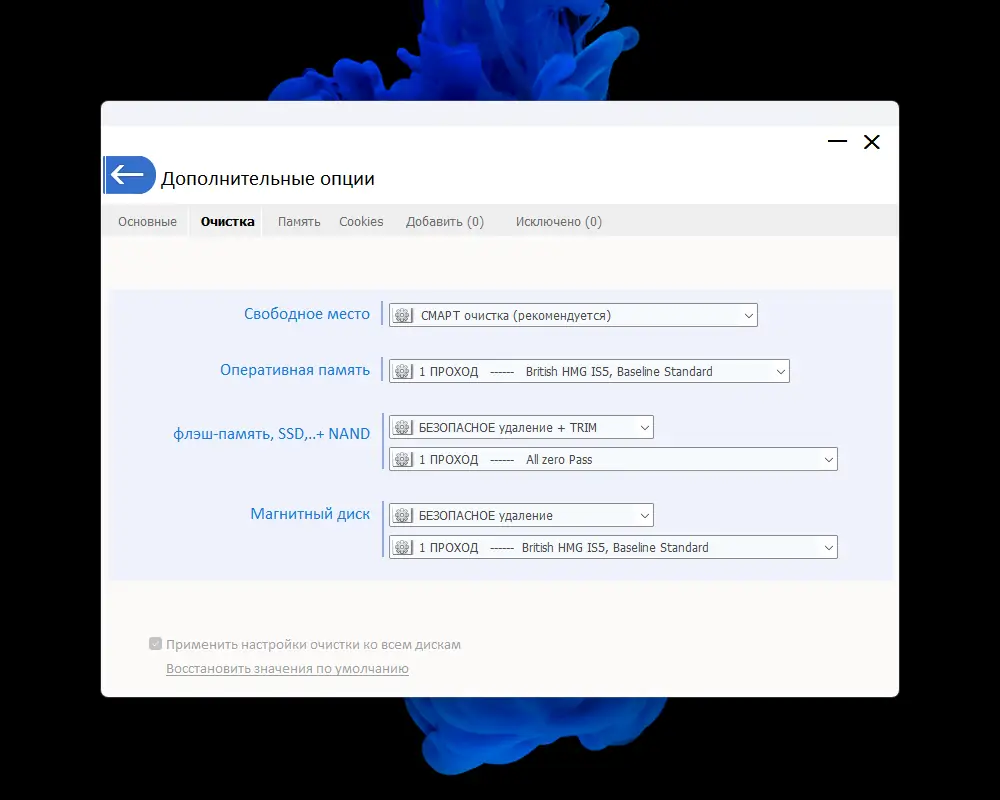This screenshot has width=1000, height=800.
Task: Open the СМАРТ очистка dropdown arrow
Action: (x=749, y=316)
